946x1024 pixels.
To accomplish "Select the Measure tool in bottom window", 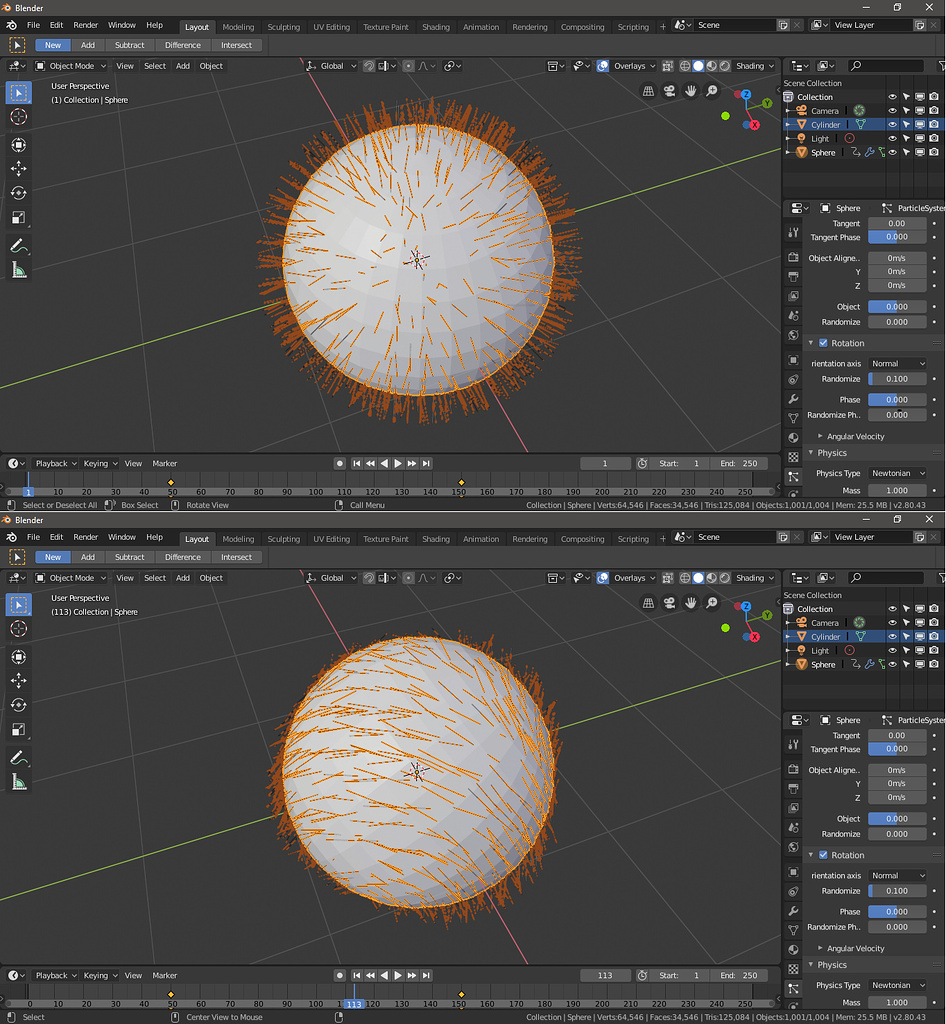I will click(18, 782).
